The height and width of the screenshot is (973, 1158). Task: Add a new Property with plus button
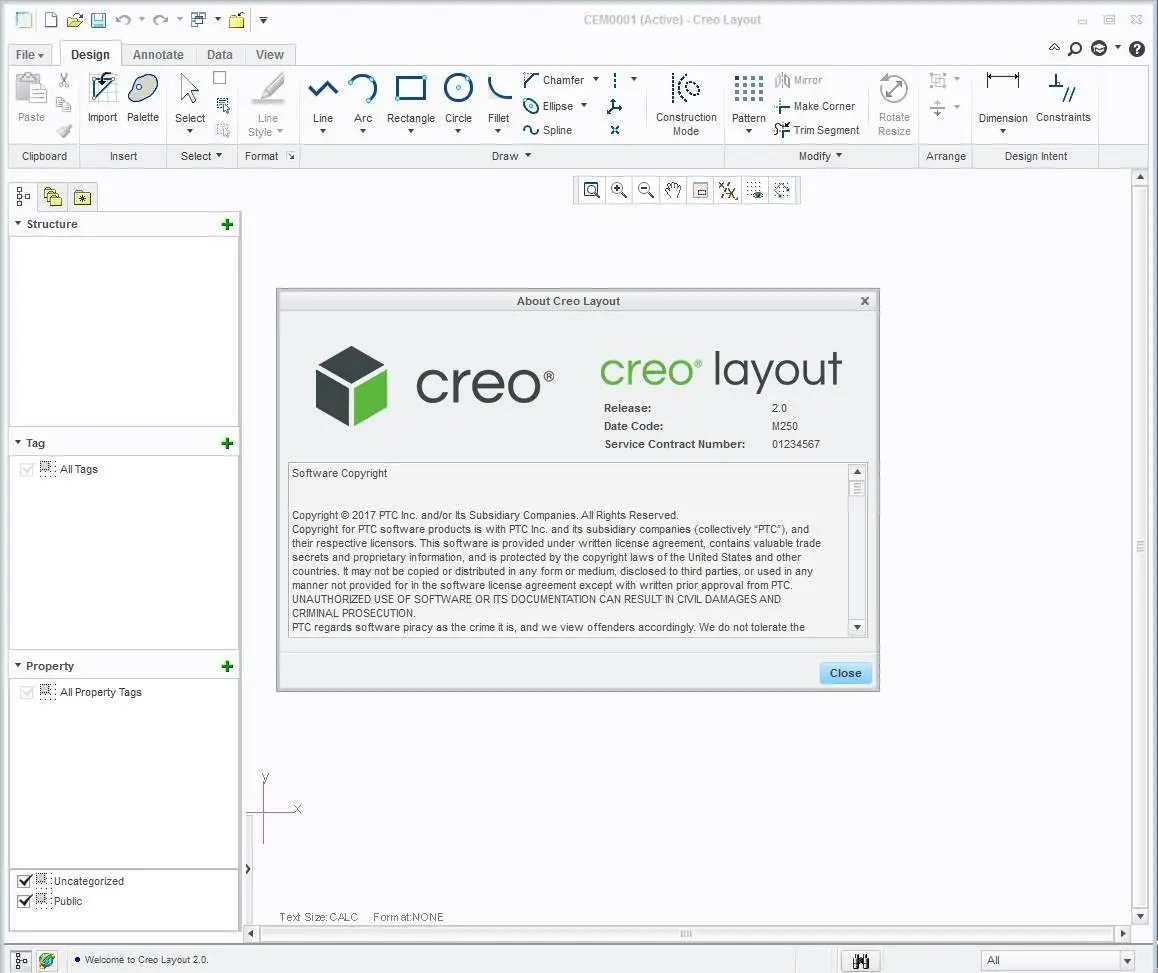[x=227, y=666]
